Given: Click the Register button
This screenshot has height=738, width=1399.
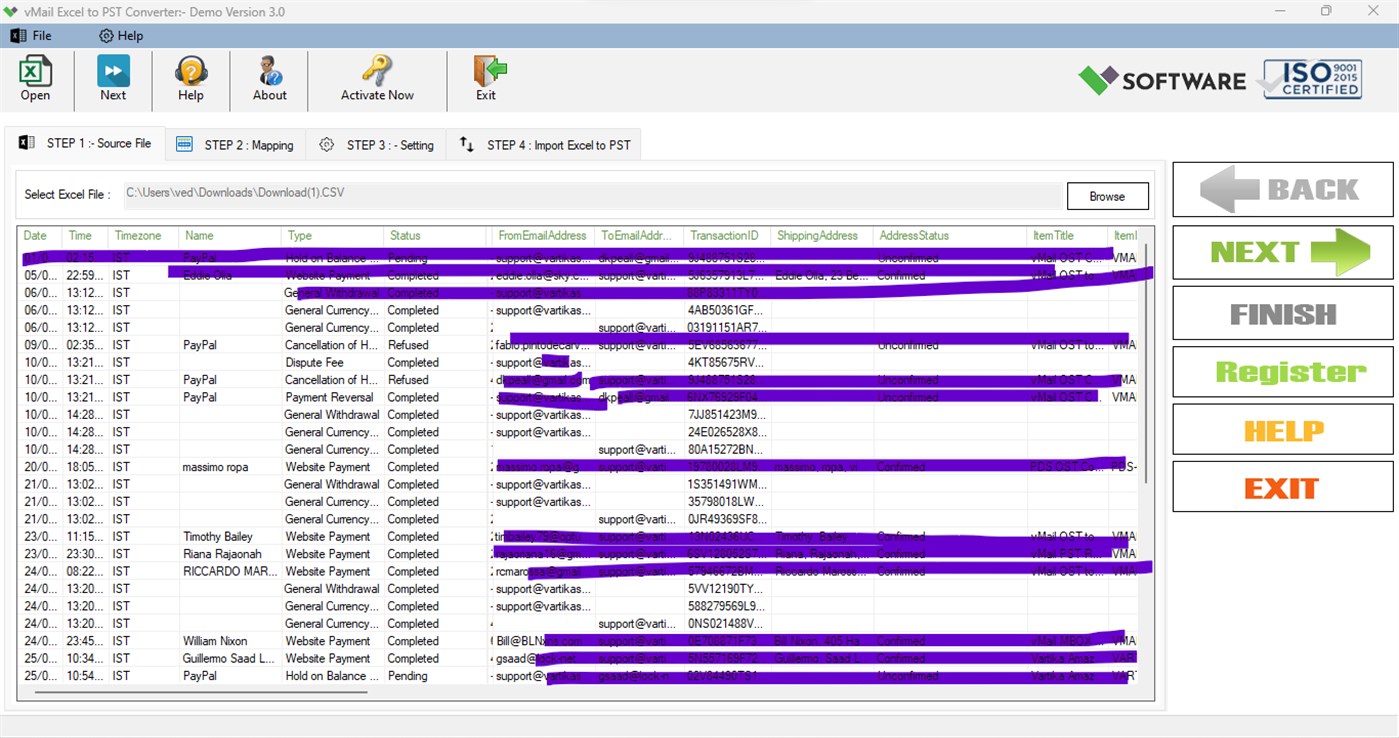Looking at the screenshot, I should 1281,371.
